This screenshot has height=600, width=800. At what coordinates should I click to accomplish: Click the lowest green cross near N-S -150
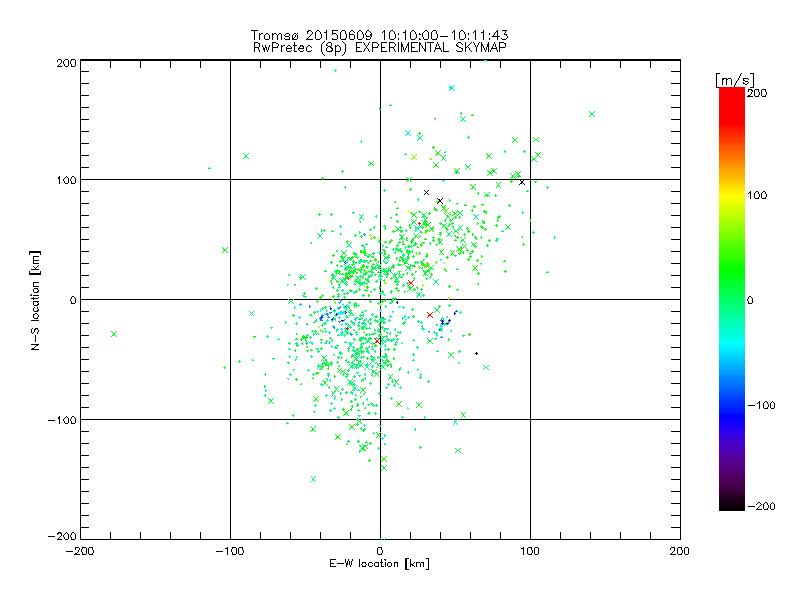pos(313,479)
